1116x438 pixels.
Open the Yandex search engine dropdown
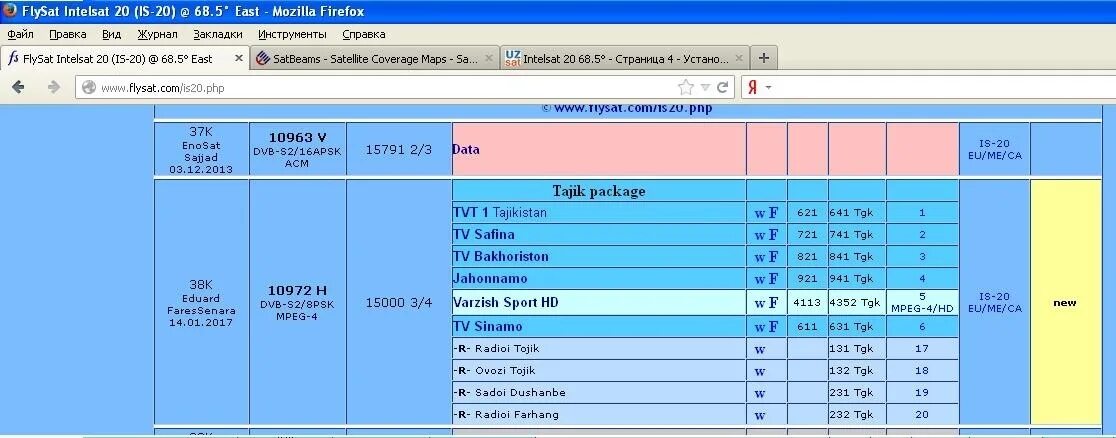769,88
